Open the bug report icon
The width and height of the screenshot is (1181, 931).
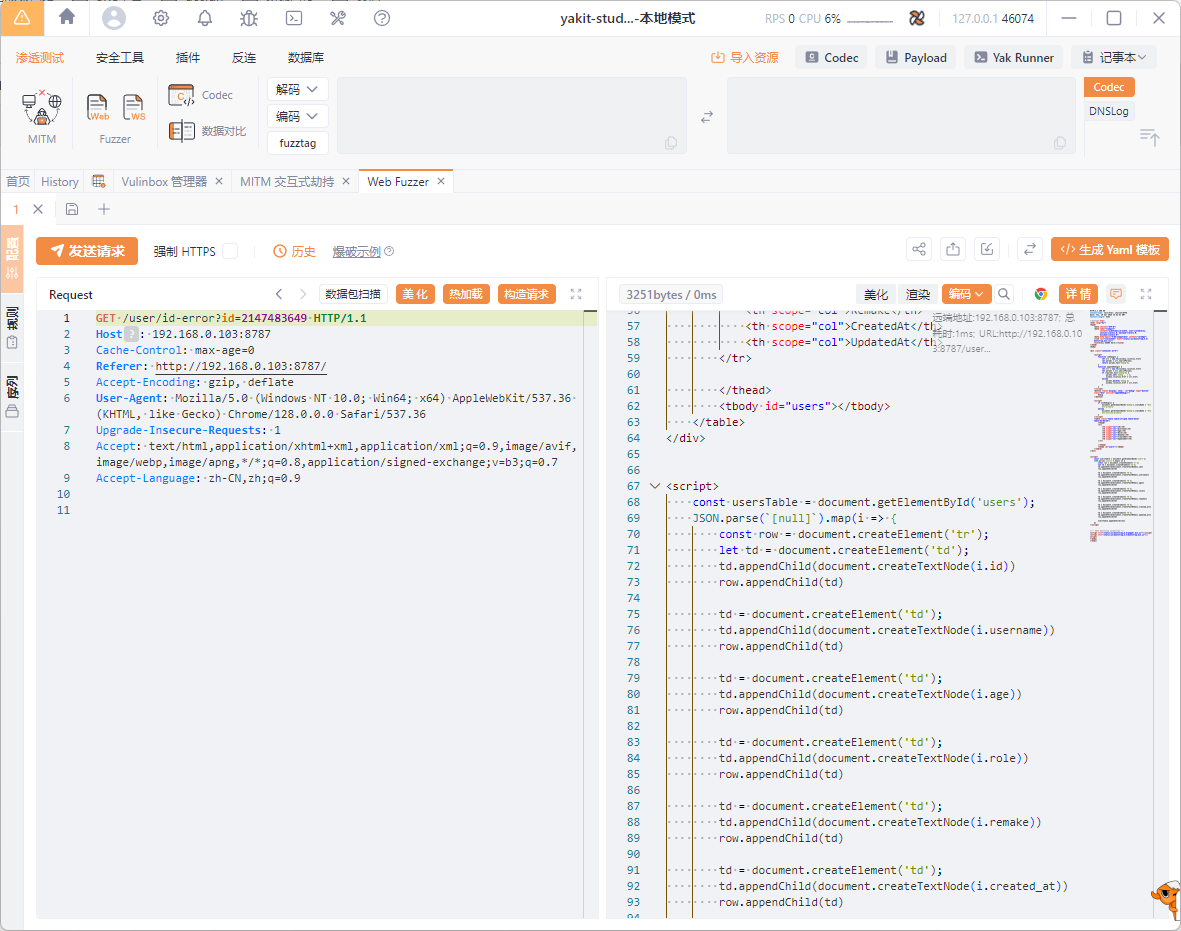249,18
